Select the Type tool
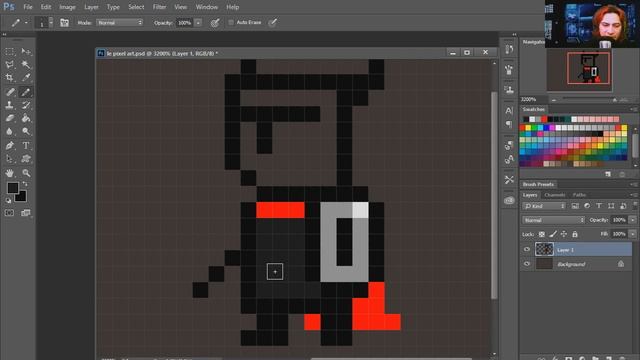Viewport: 640px width, 360px height. (x=26, y=146)
